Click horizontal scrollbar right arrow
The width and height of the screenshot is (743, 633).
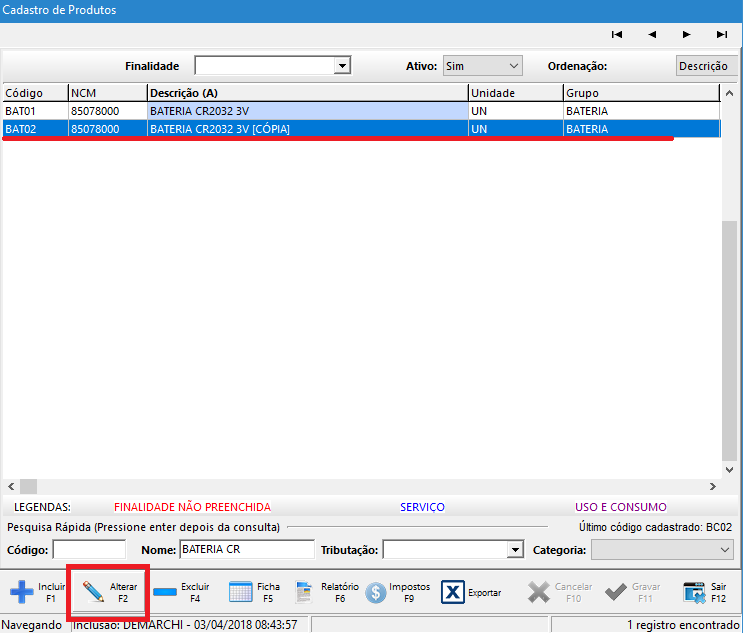click(x=713, y=487)
